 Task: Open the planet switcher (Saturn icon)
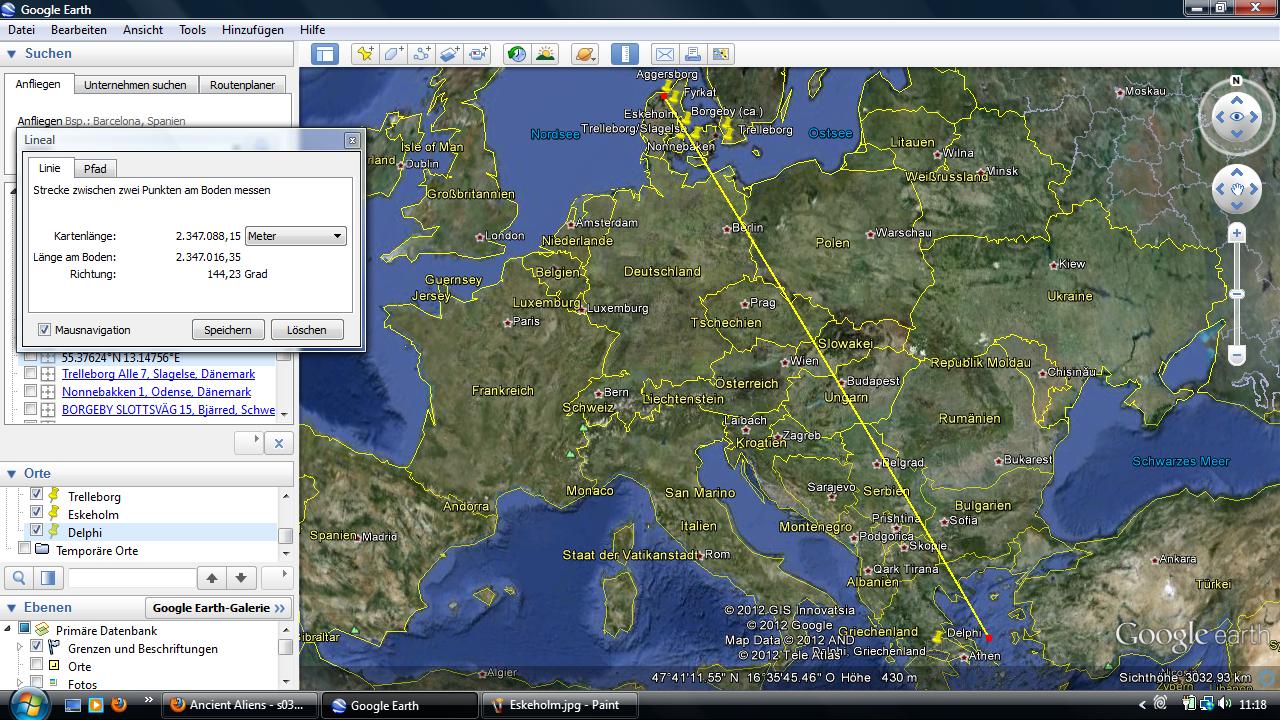pos(585,54)
